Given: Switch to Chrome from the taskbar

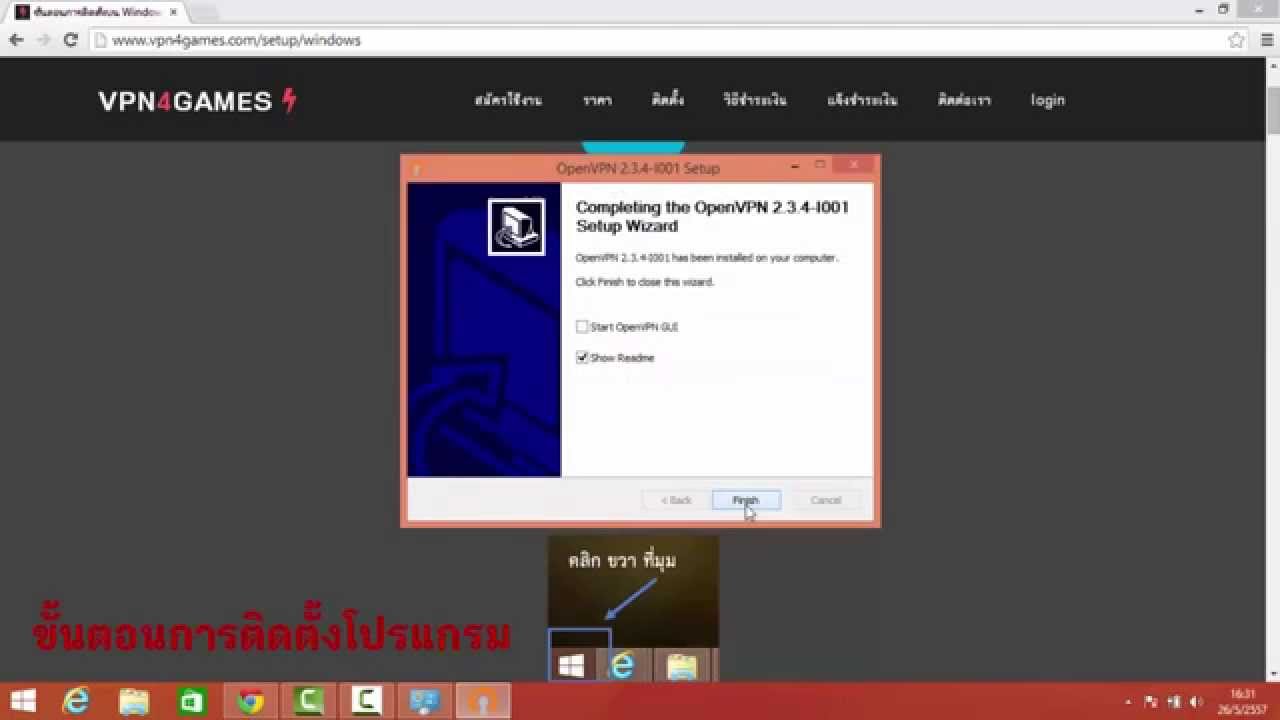Looking at the screenshot, I should coord(250,701).
